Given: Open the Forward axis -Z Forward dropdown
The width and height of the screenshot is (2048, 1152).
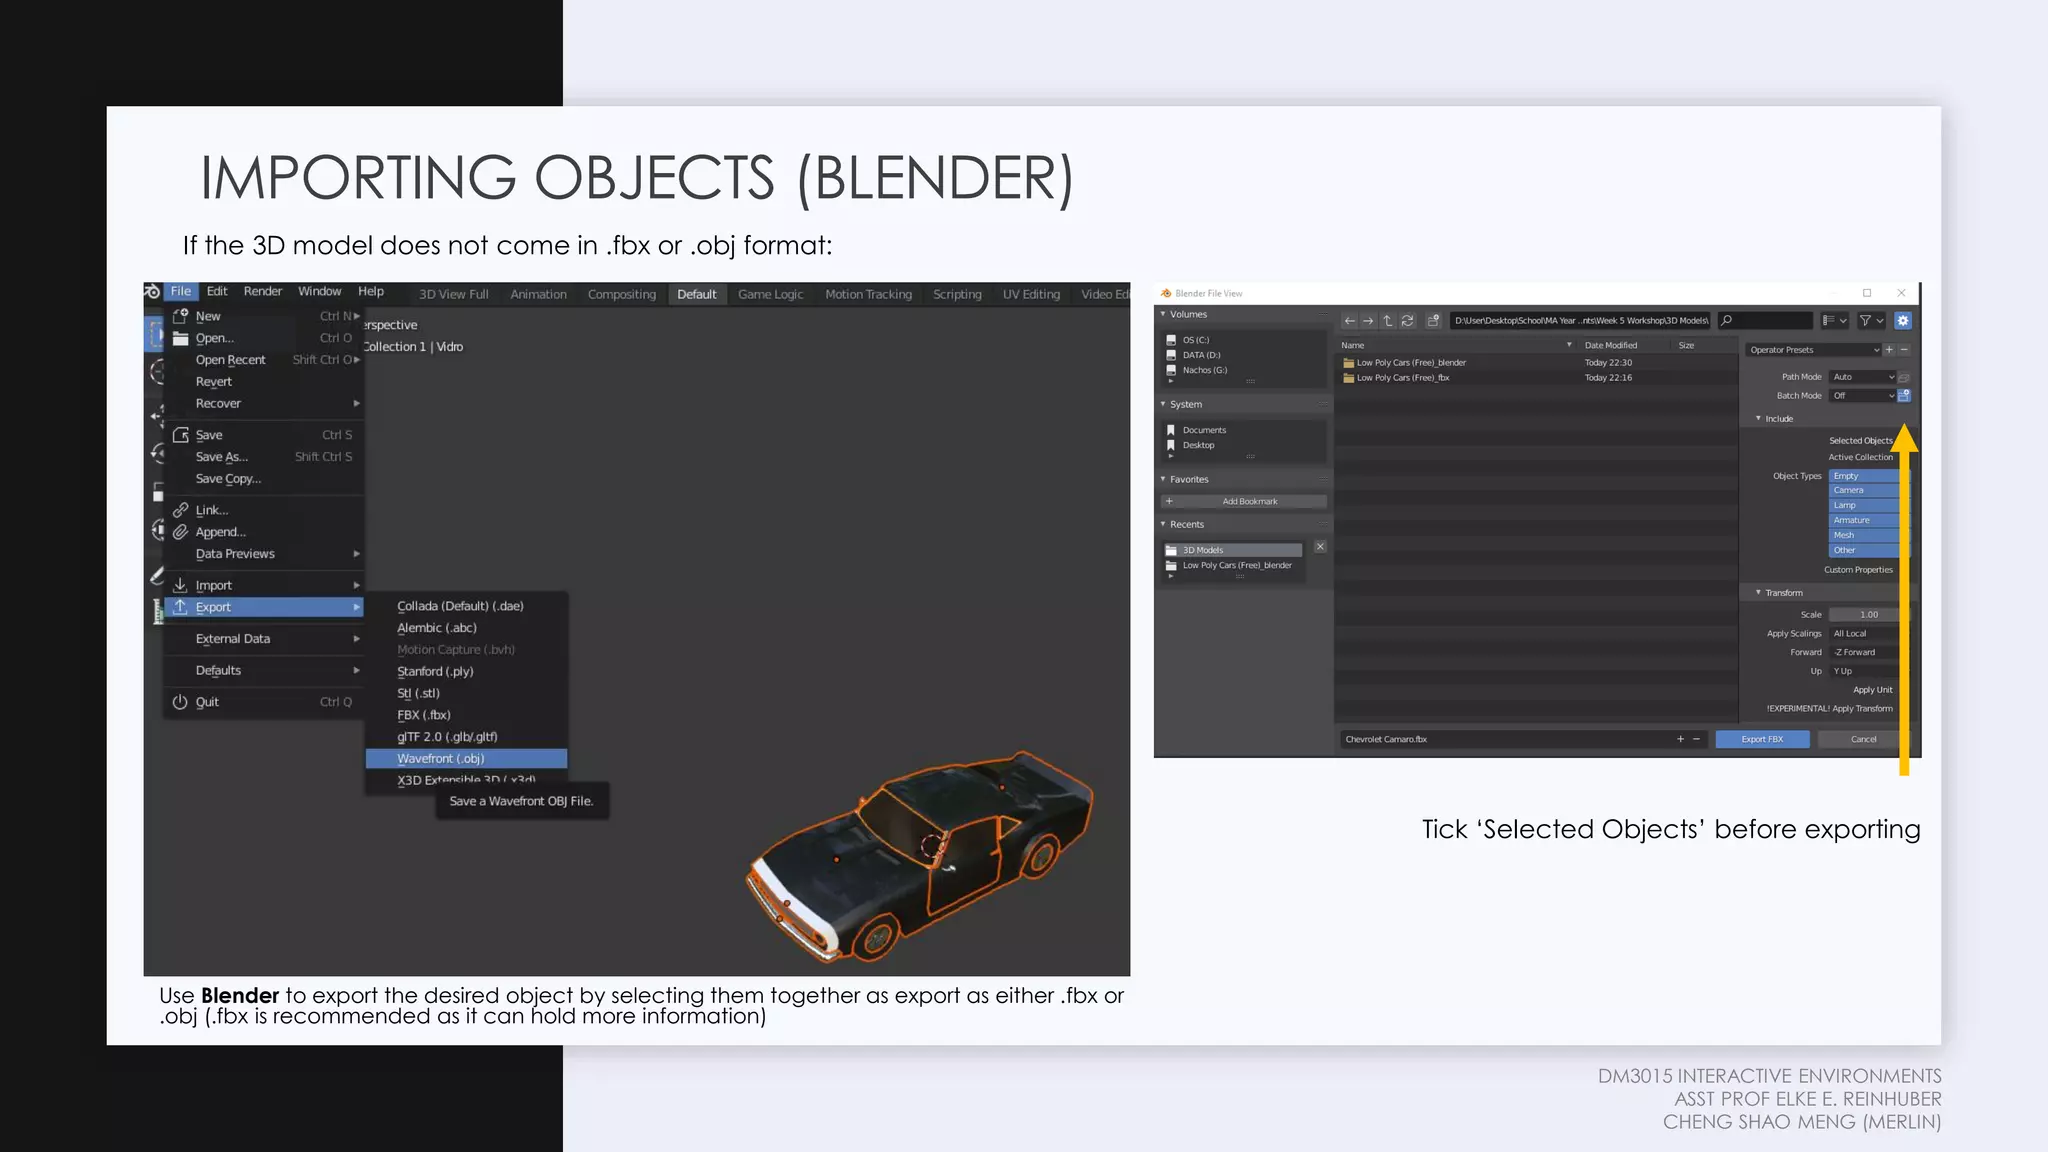Looking at the screenshot, I should [1866, 653].
